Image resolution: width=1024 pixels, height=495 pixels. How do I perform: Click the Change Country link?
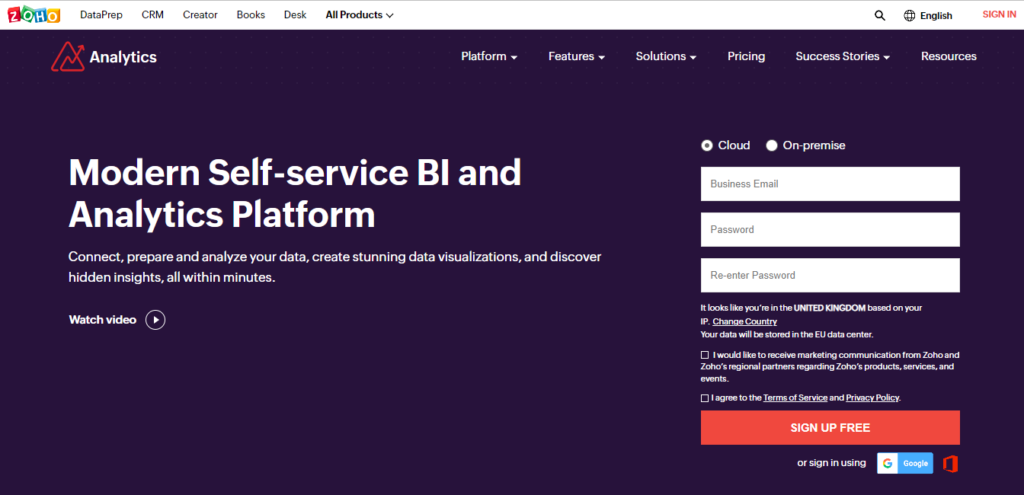[744, 321]
